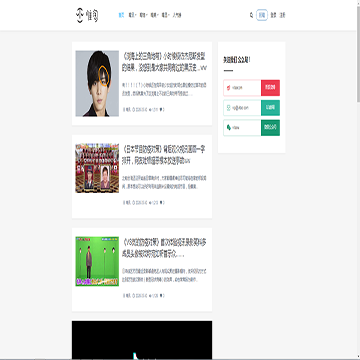Click the red Weibo follow button
Viewport: 360px width, 360px height.
click(x=270, y=88)
